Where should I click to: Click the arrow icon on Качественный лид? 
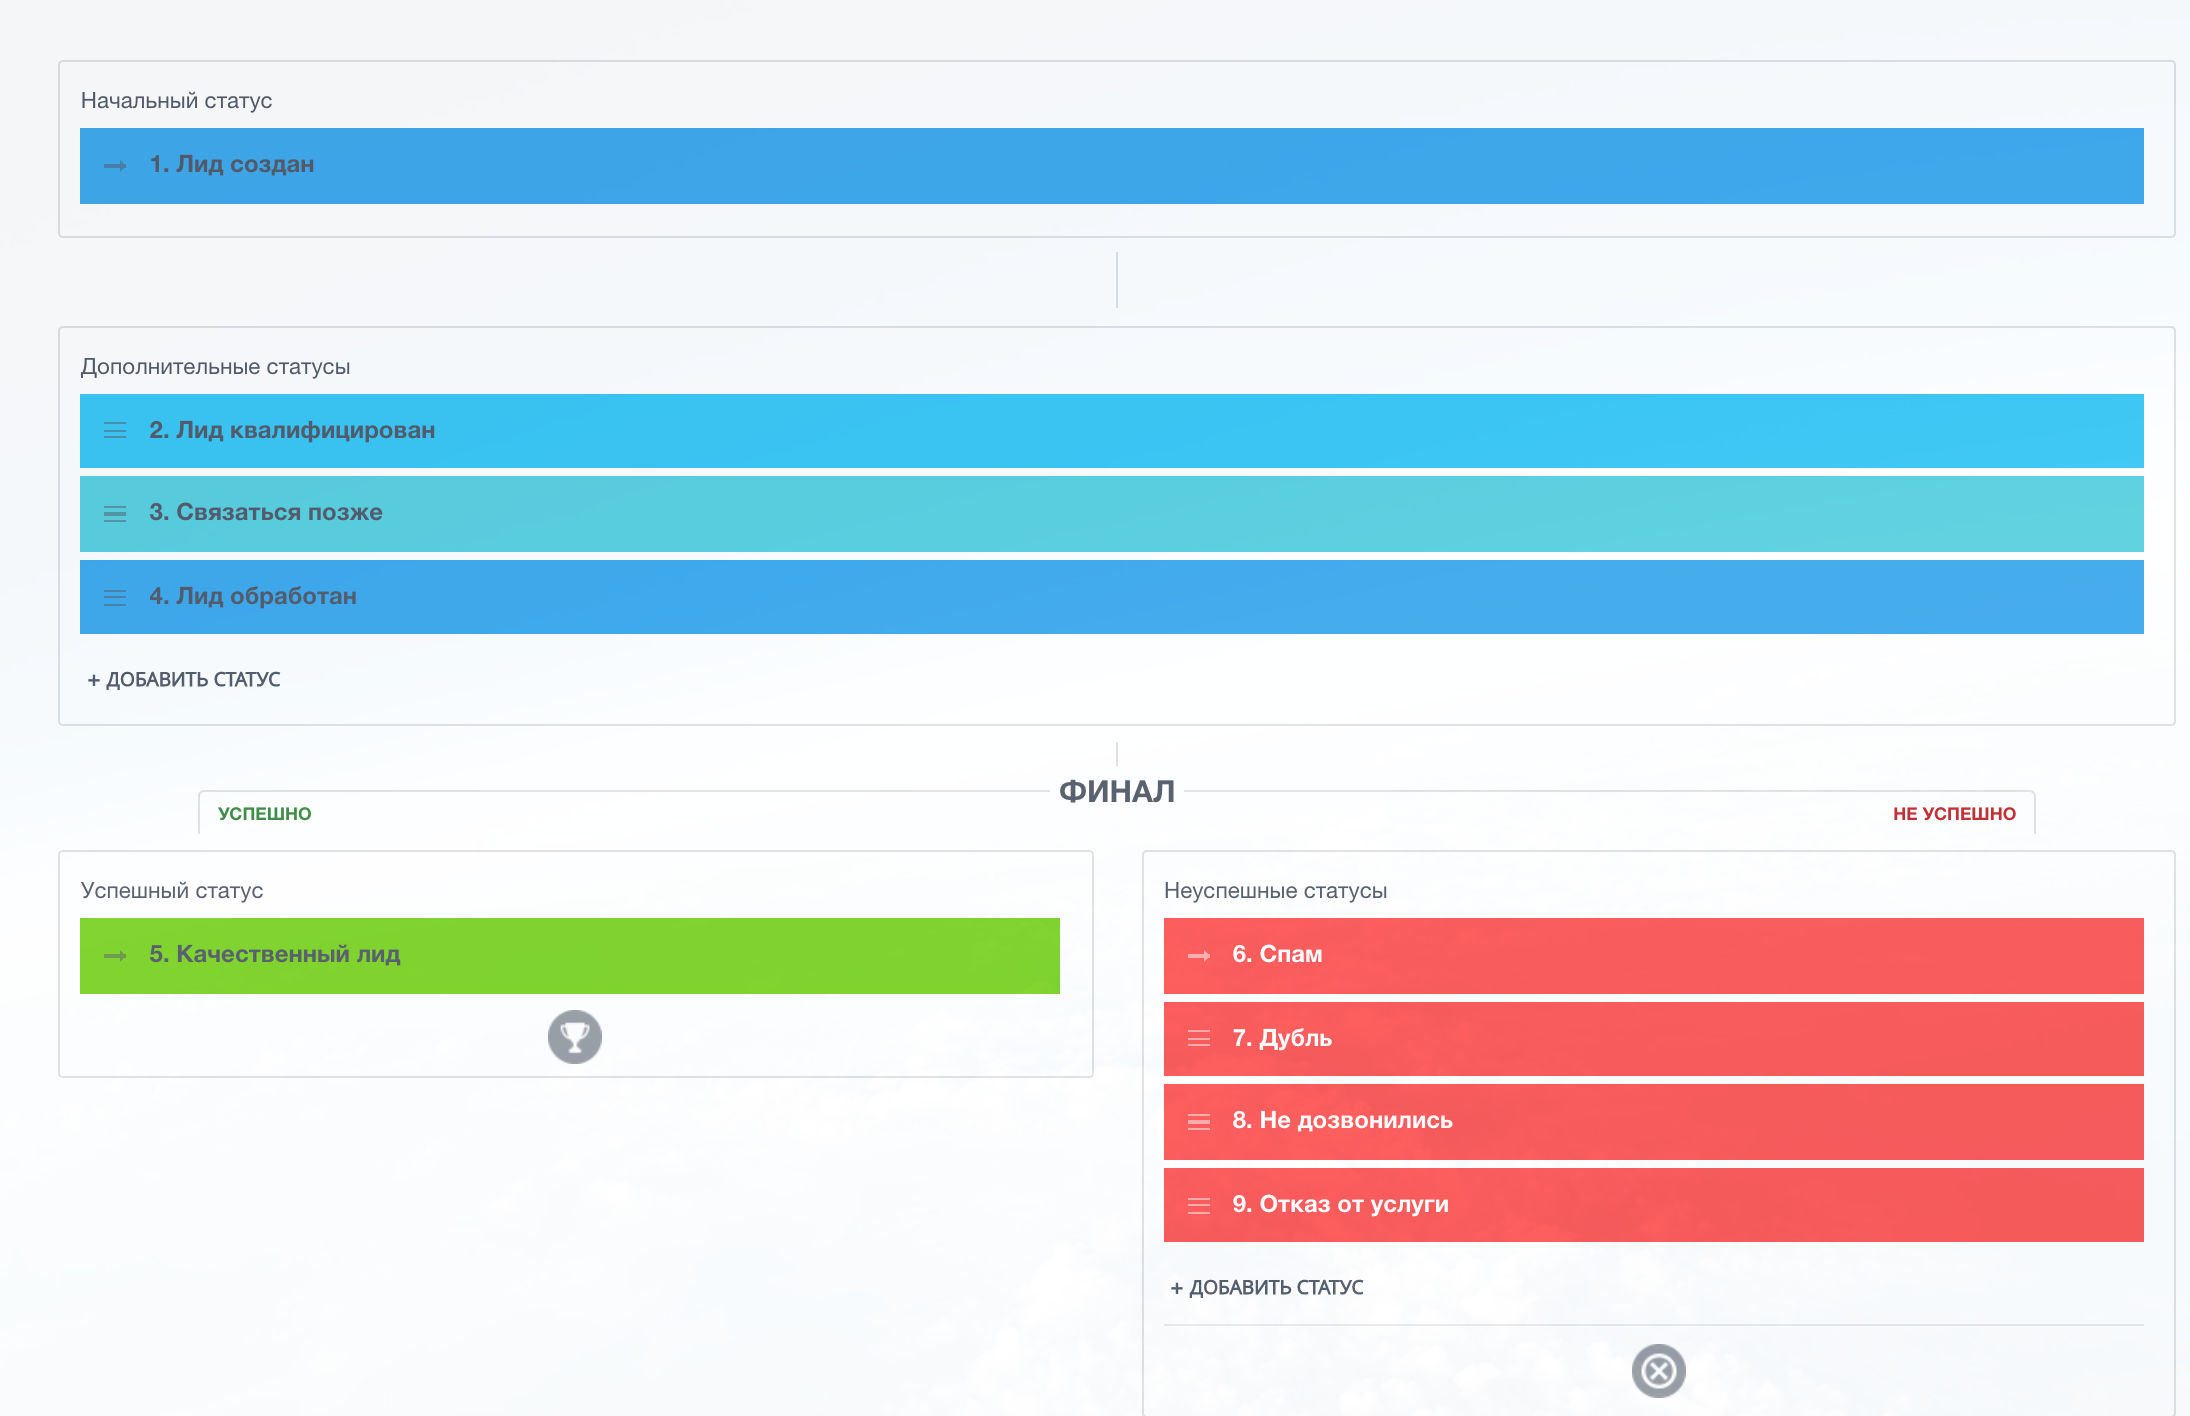(x=115, y=956)
